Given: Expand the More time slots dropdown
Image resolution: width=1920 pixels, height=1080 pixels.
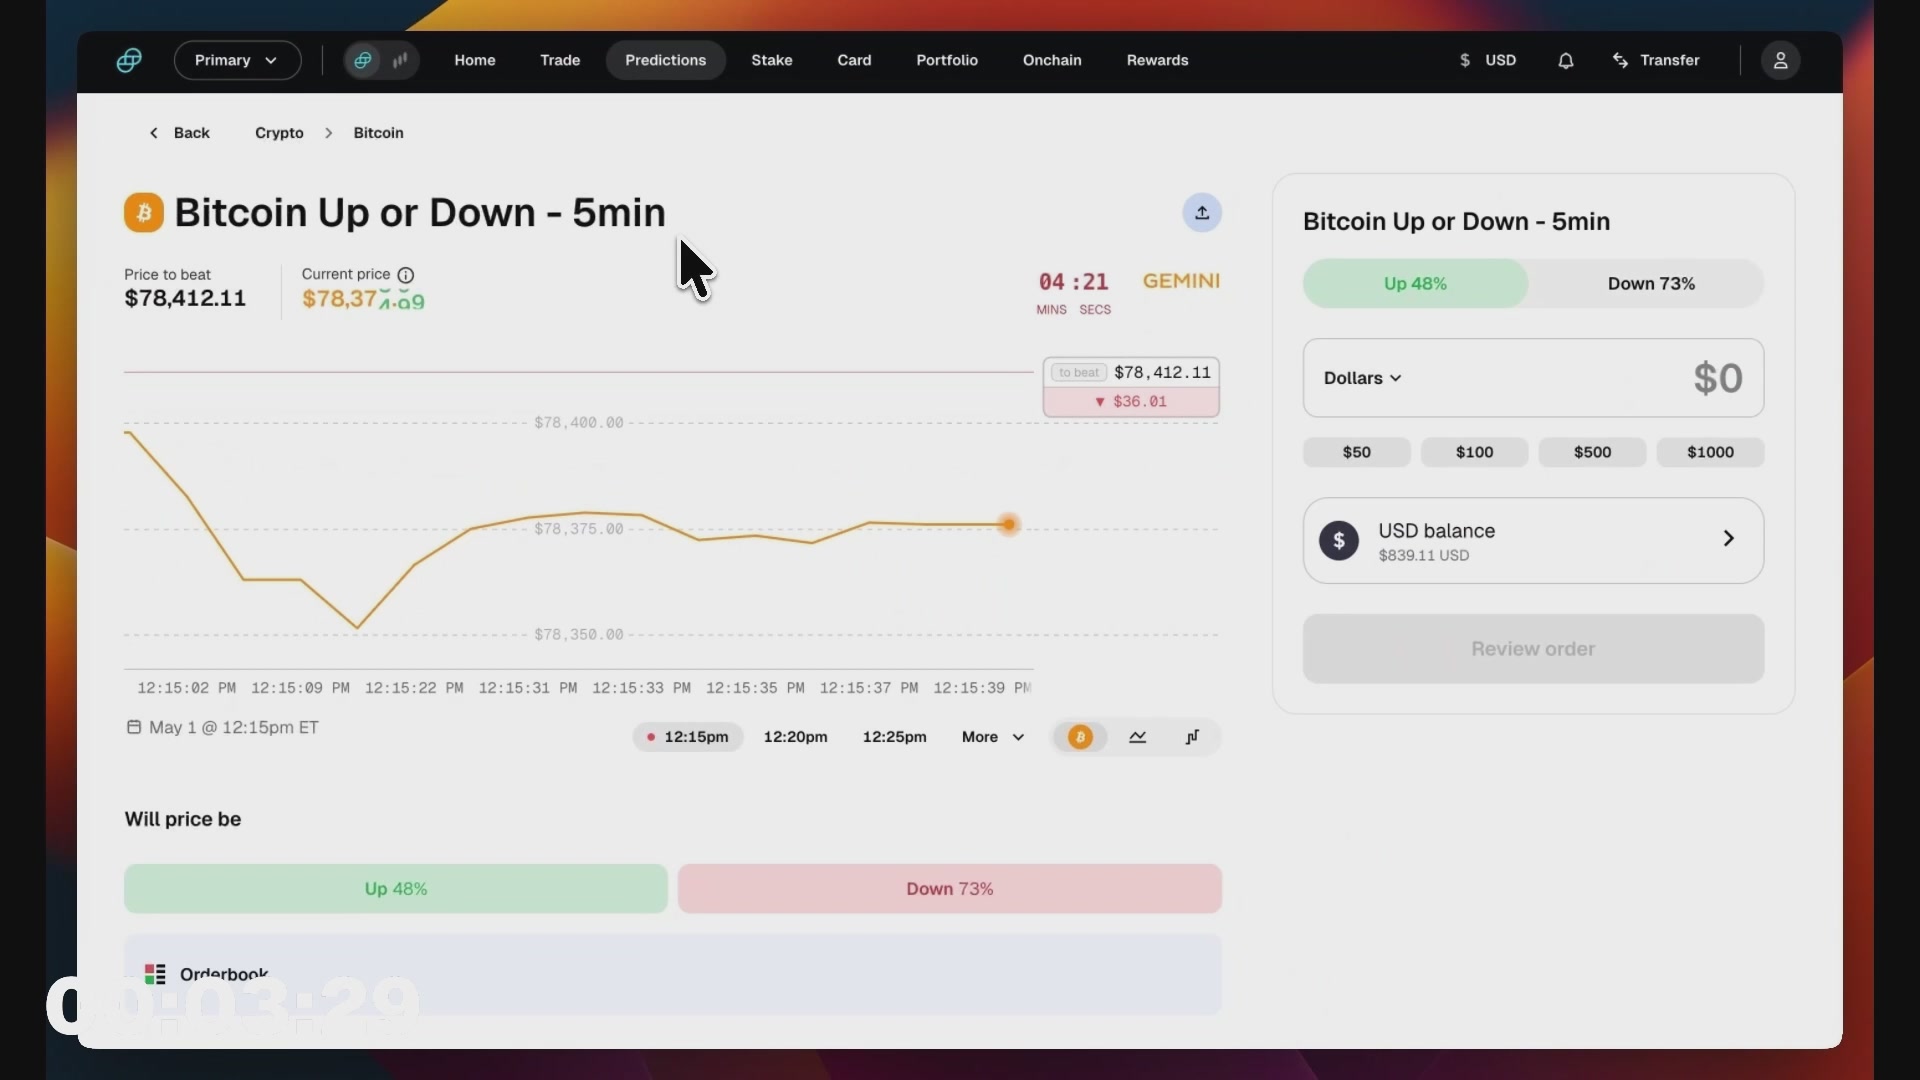Looking at the screenshot, I should point(993,738).
